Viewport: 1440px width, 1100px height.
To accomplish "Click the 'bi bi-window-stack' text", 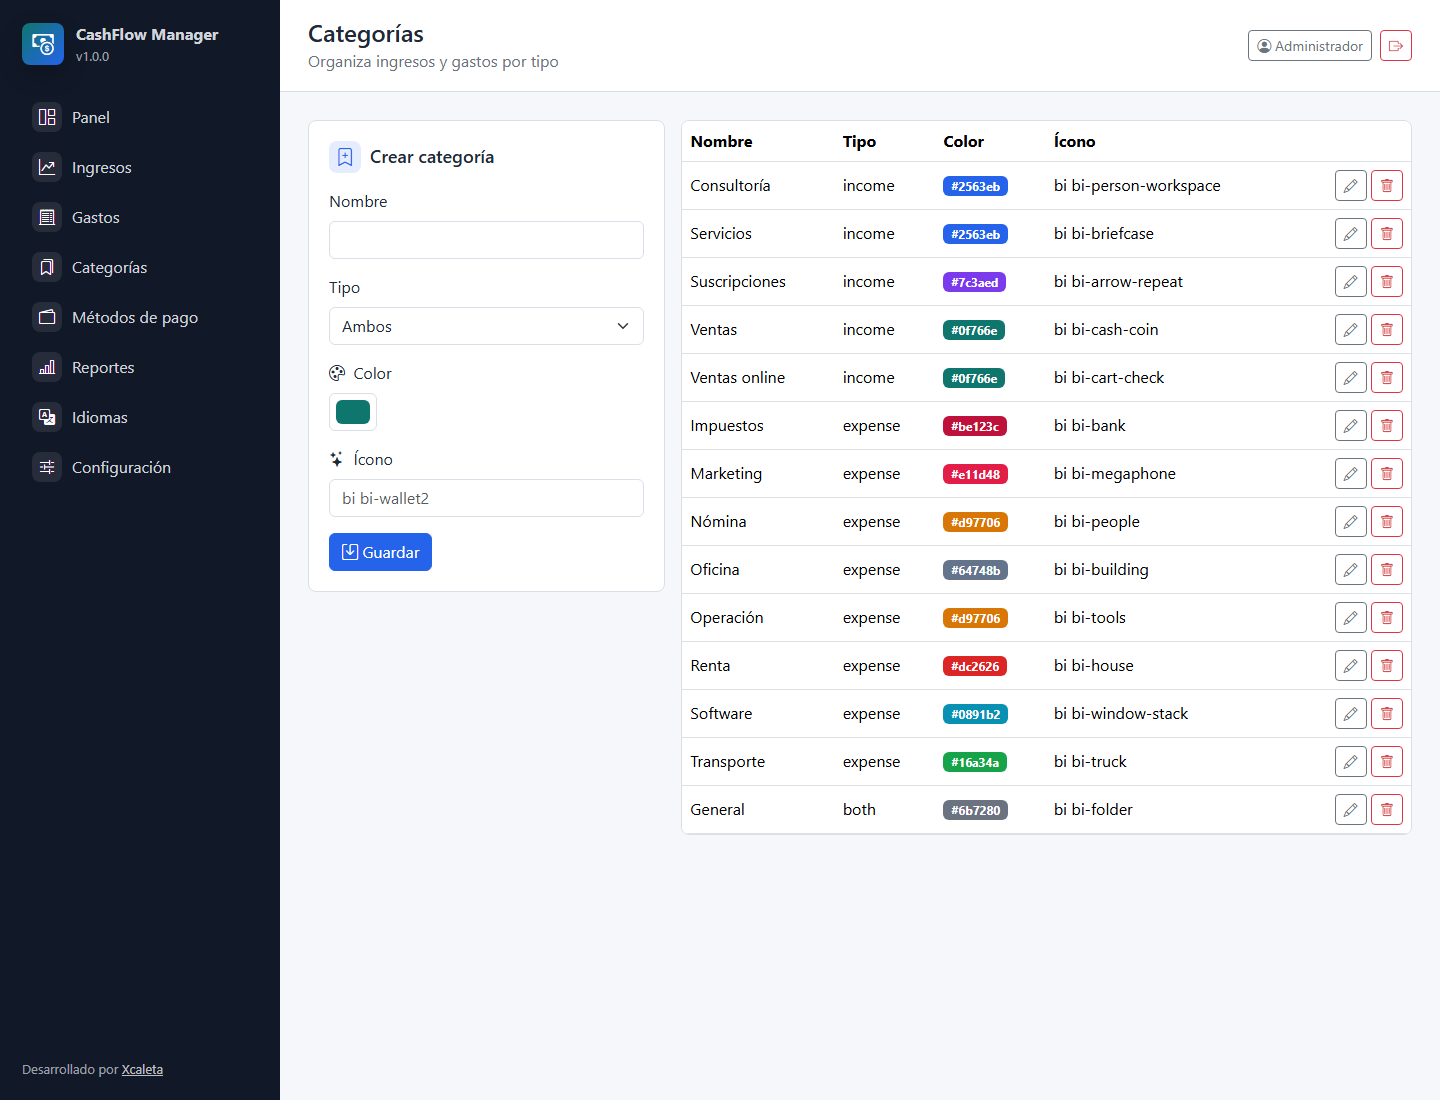I will point(1121,714).
